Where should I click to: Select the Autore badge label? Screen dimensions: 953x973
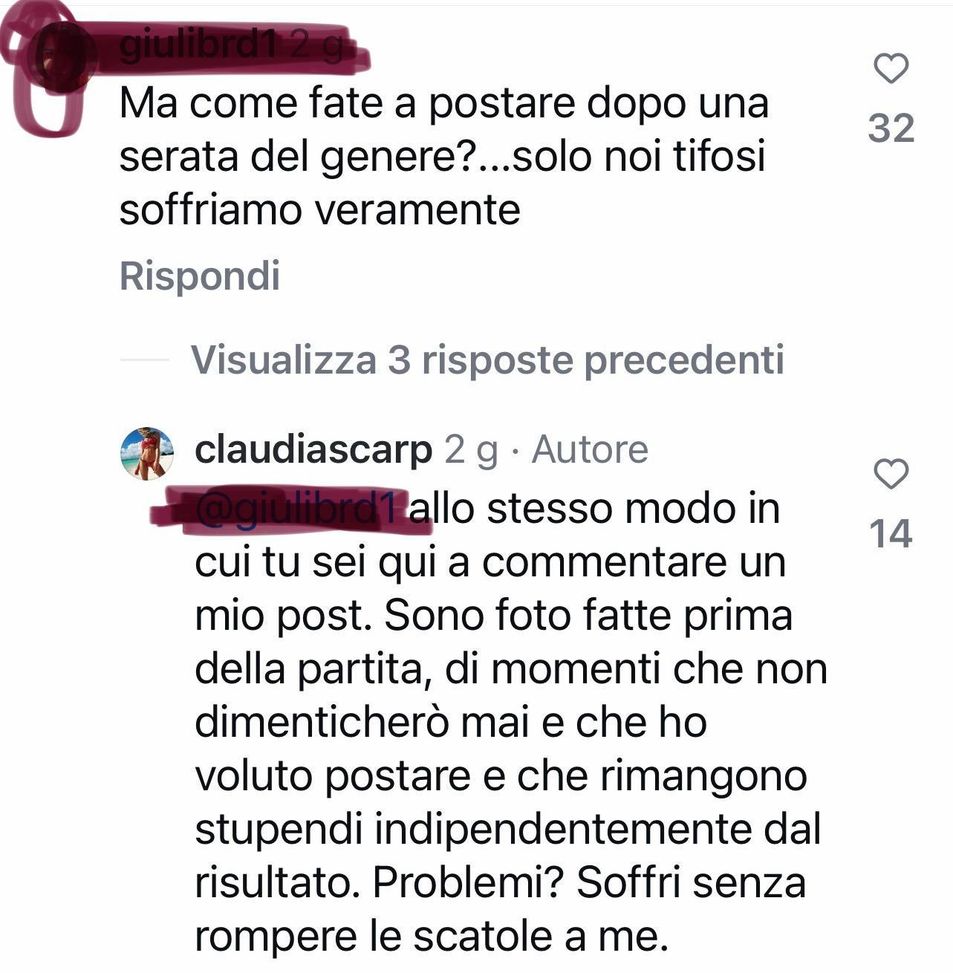point(590,449)
